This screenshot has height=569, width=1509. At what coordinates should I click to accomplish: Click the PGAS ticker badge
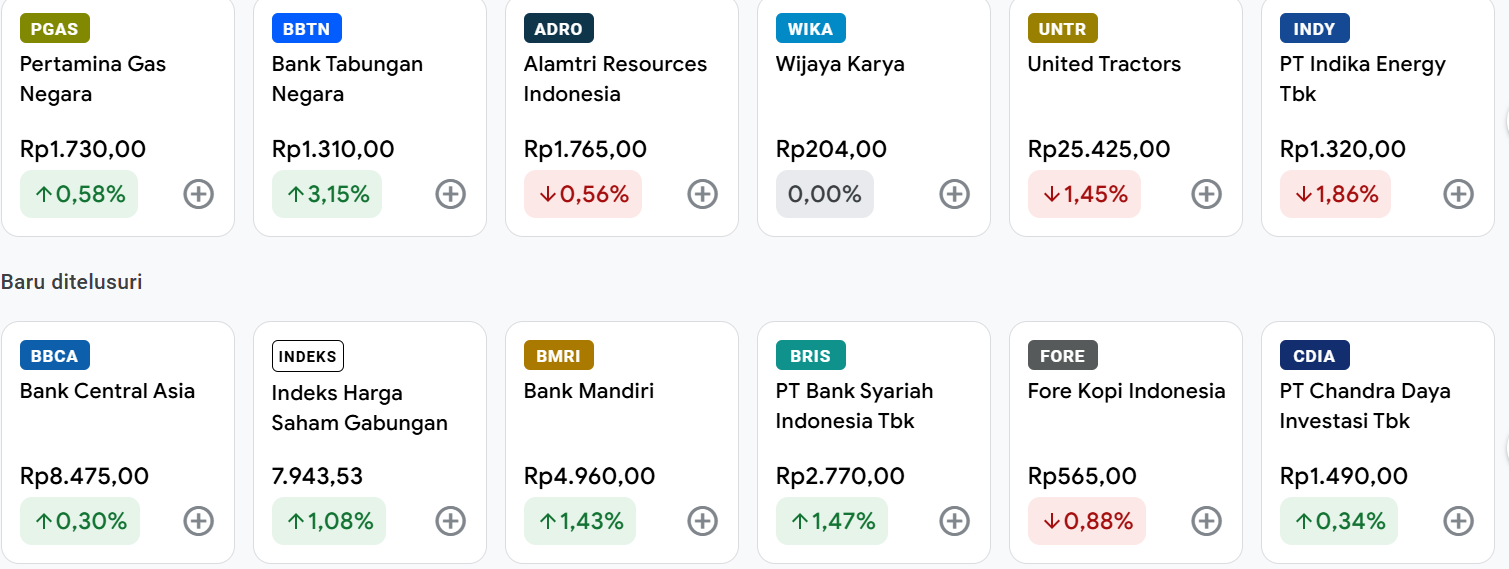tap(55, 28)
